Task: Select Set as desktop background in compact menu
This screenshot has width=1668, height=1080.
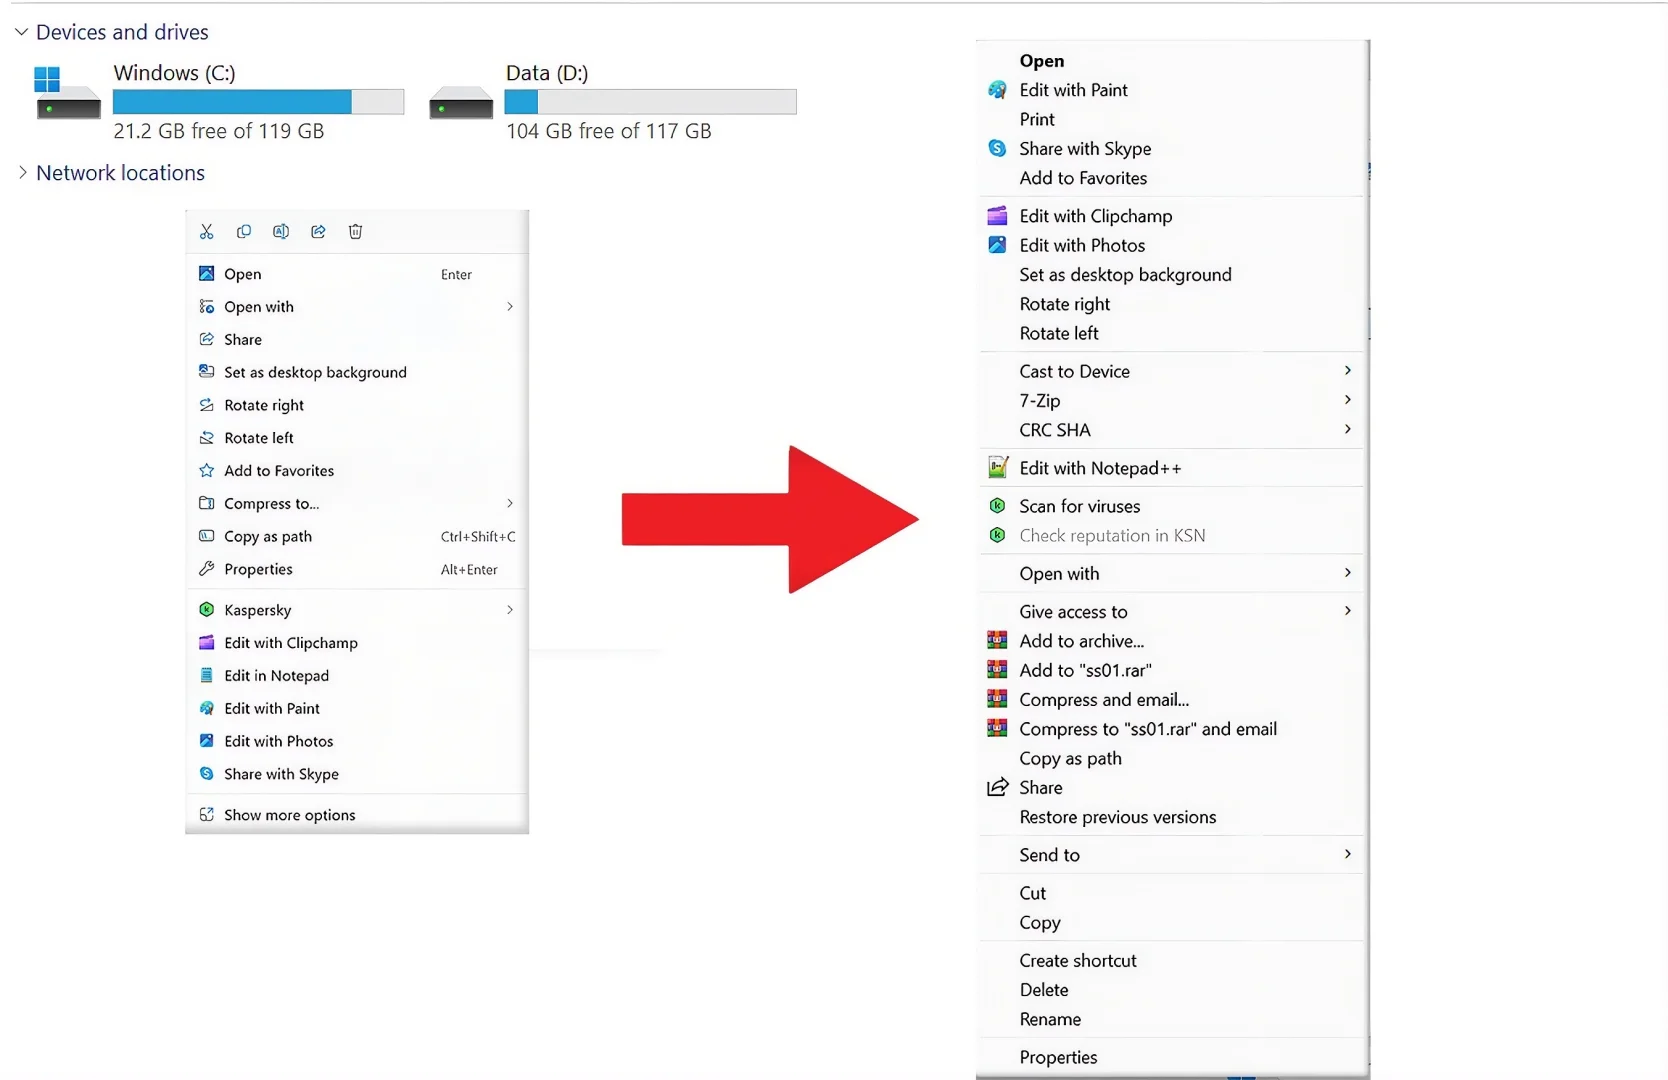Action: click(357, 372)
